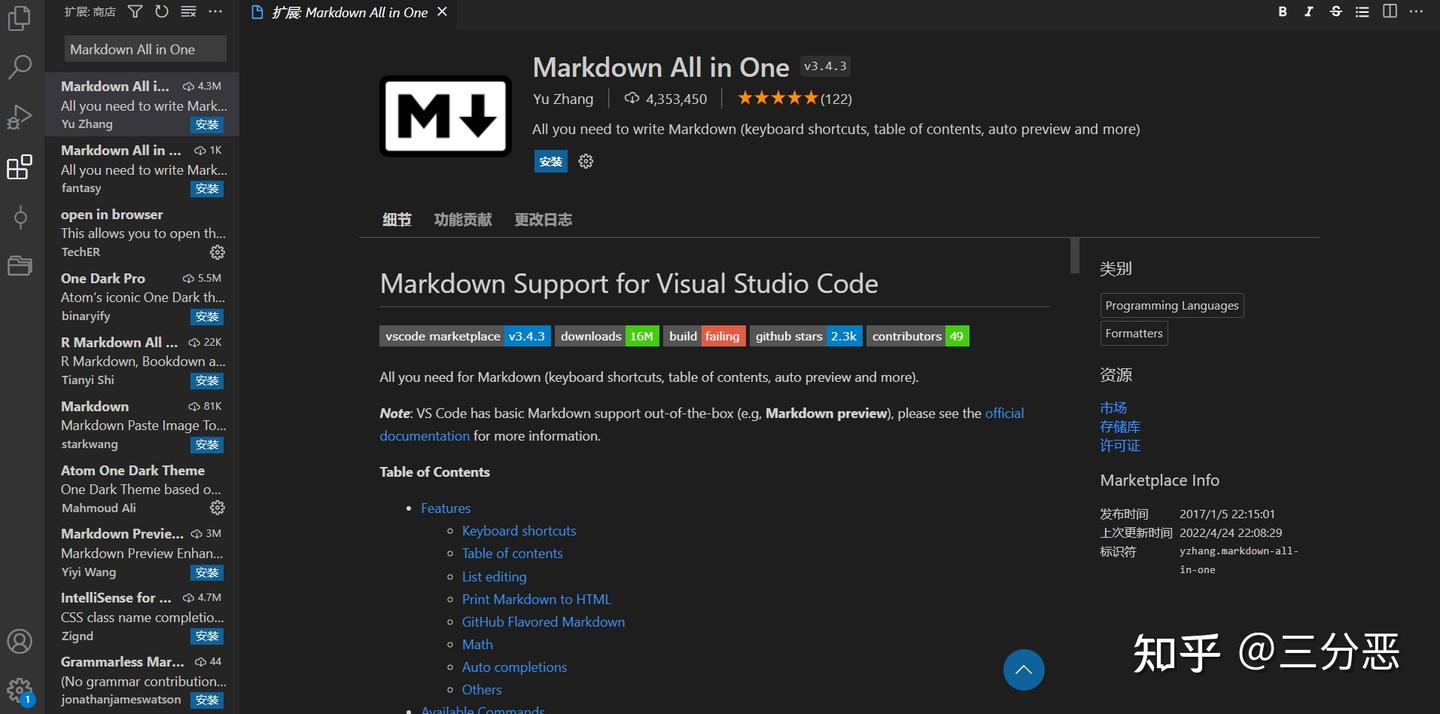Toggle italic formatting in the editor toolbar

point(1308,12)
